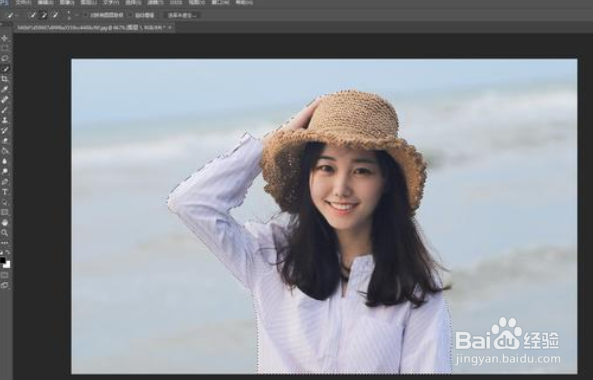Viewport: 593px width, 380px height.
Task: Close the open document tab
Action: (x=170, y=28)
